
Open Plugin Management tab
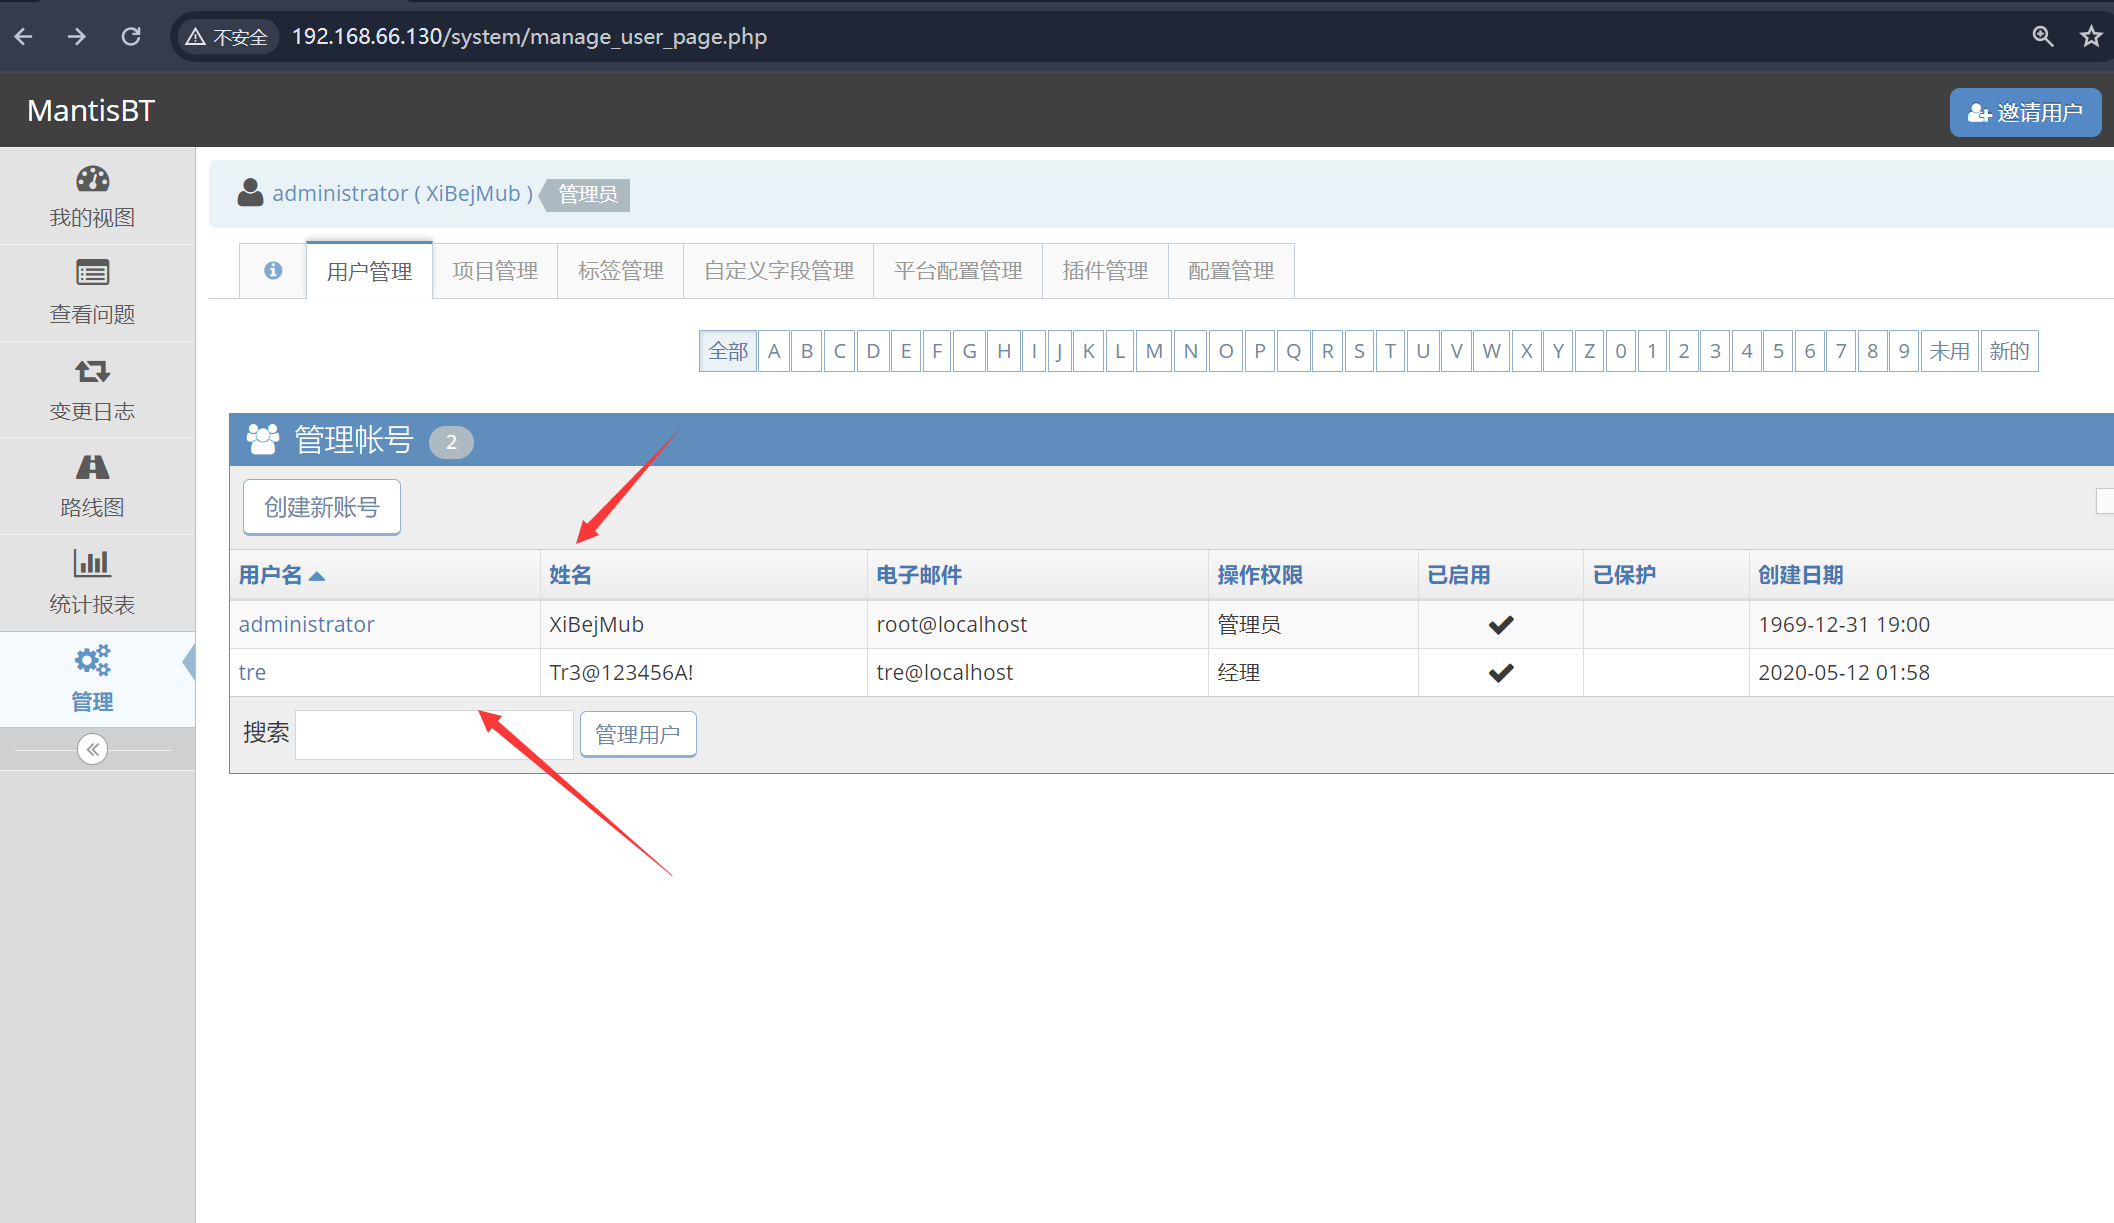(1105, 271)
